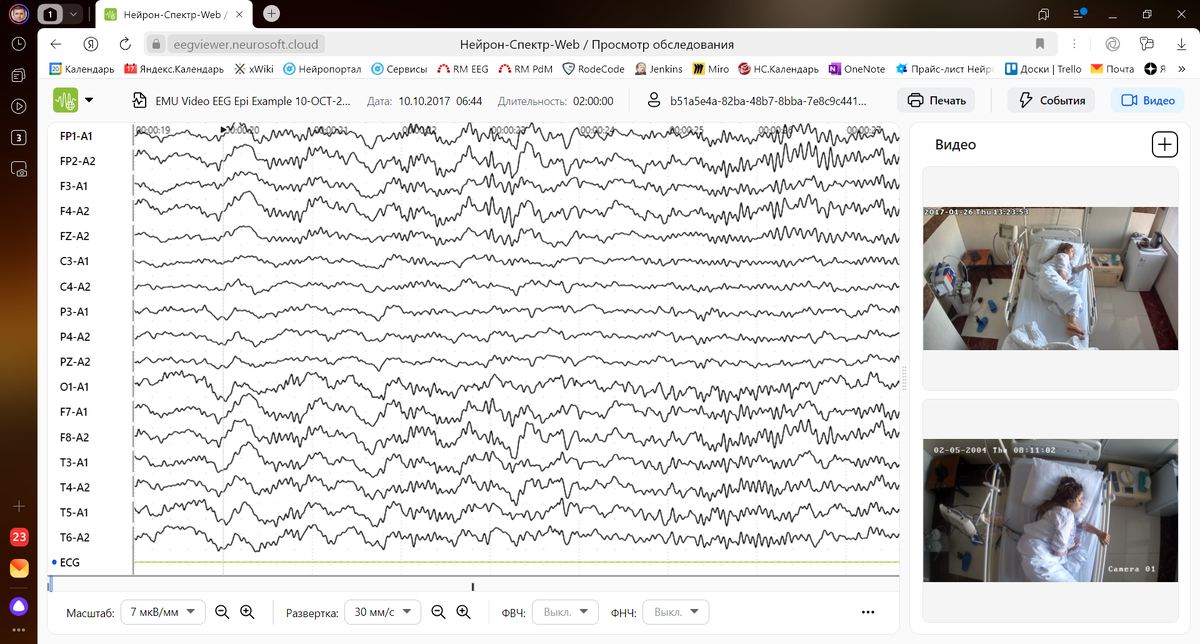Open the Сервисы bookmarks folder
This screenshot has height=644, width=1200.
click(x=400, y=68)
